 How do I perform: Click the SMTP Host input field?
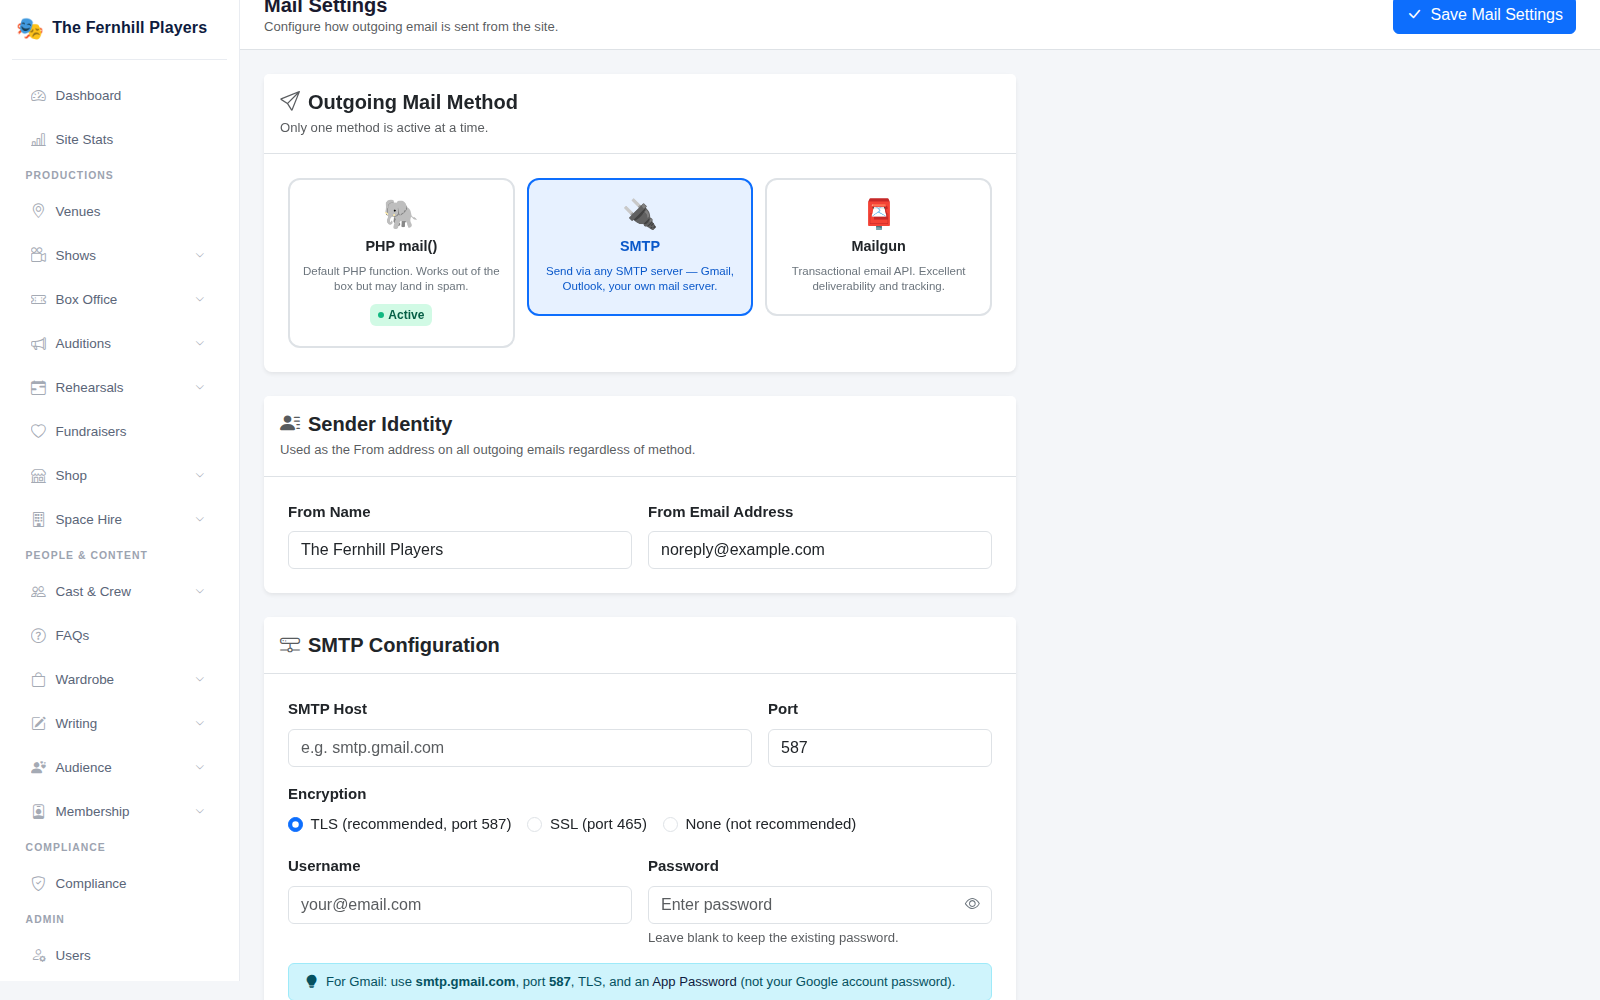(520, 748)
